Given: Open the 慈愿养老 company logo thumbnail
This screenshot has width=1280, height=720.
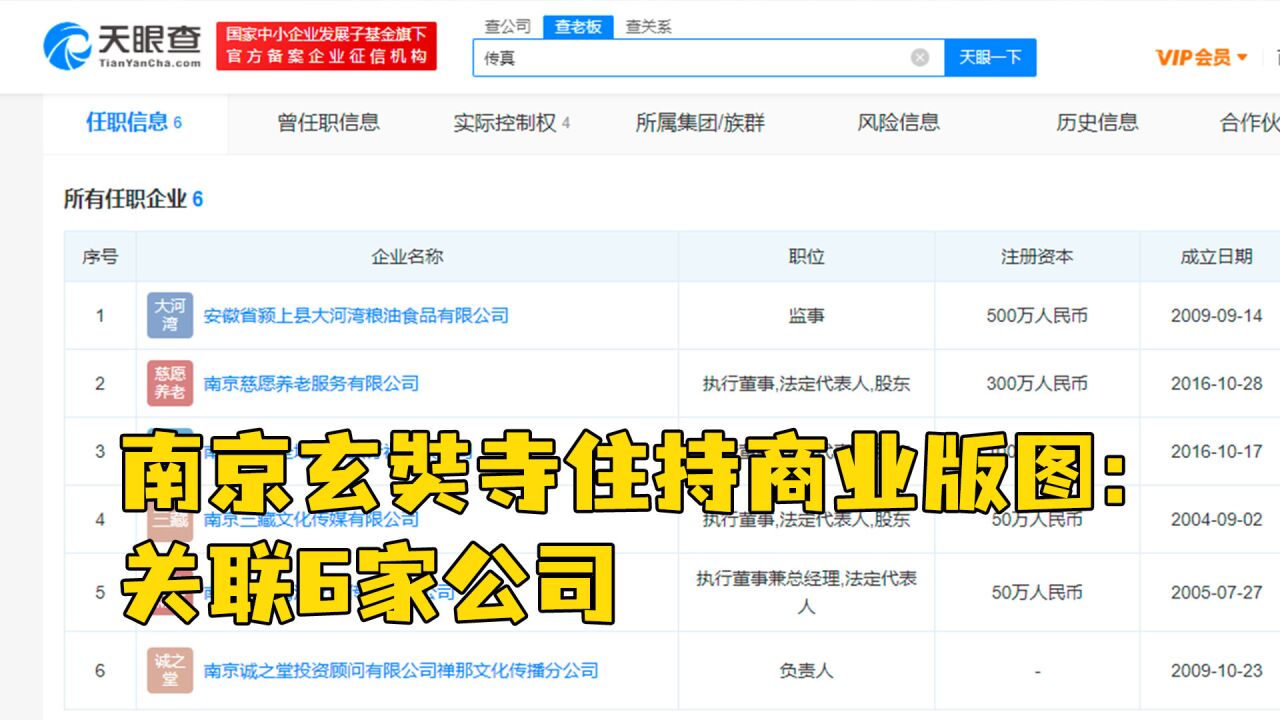Looking at the screenshot, I should tap(170, 383).
